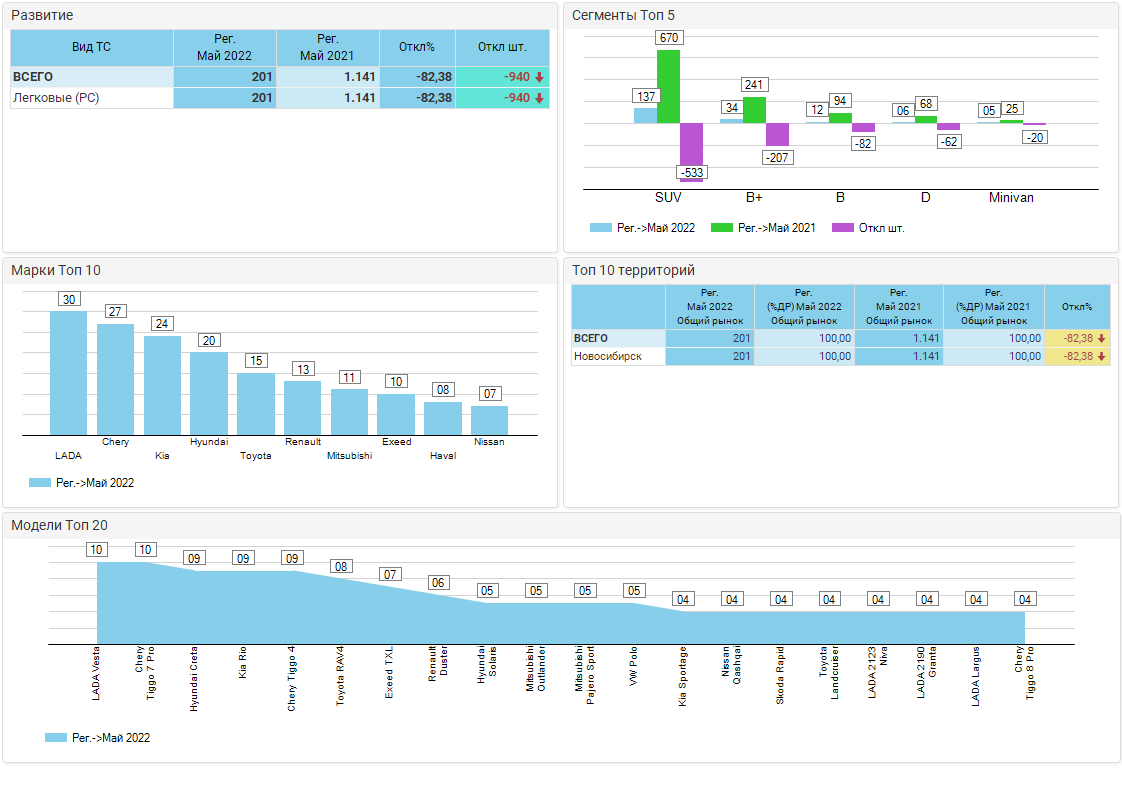
Task: Click purple Откл шт. legend marker
Action: [843, 228]
